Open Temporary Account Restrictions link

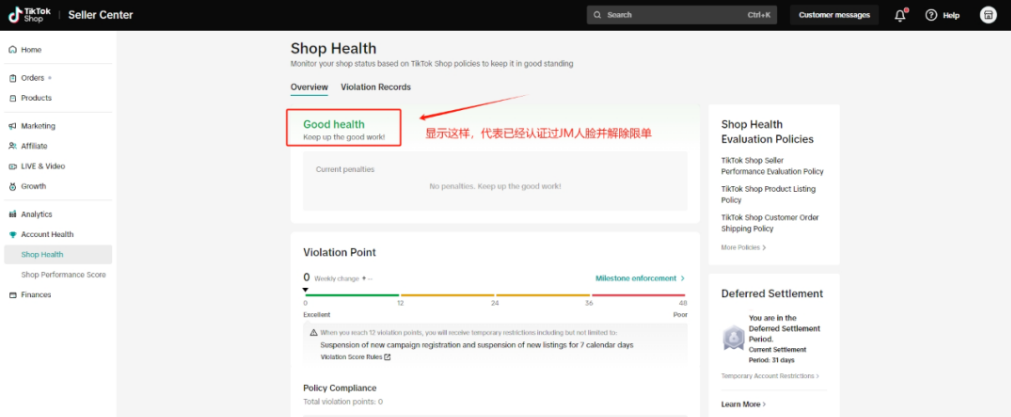coord(769,376)
